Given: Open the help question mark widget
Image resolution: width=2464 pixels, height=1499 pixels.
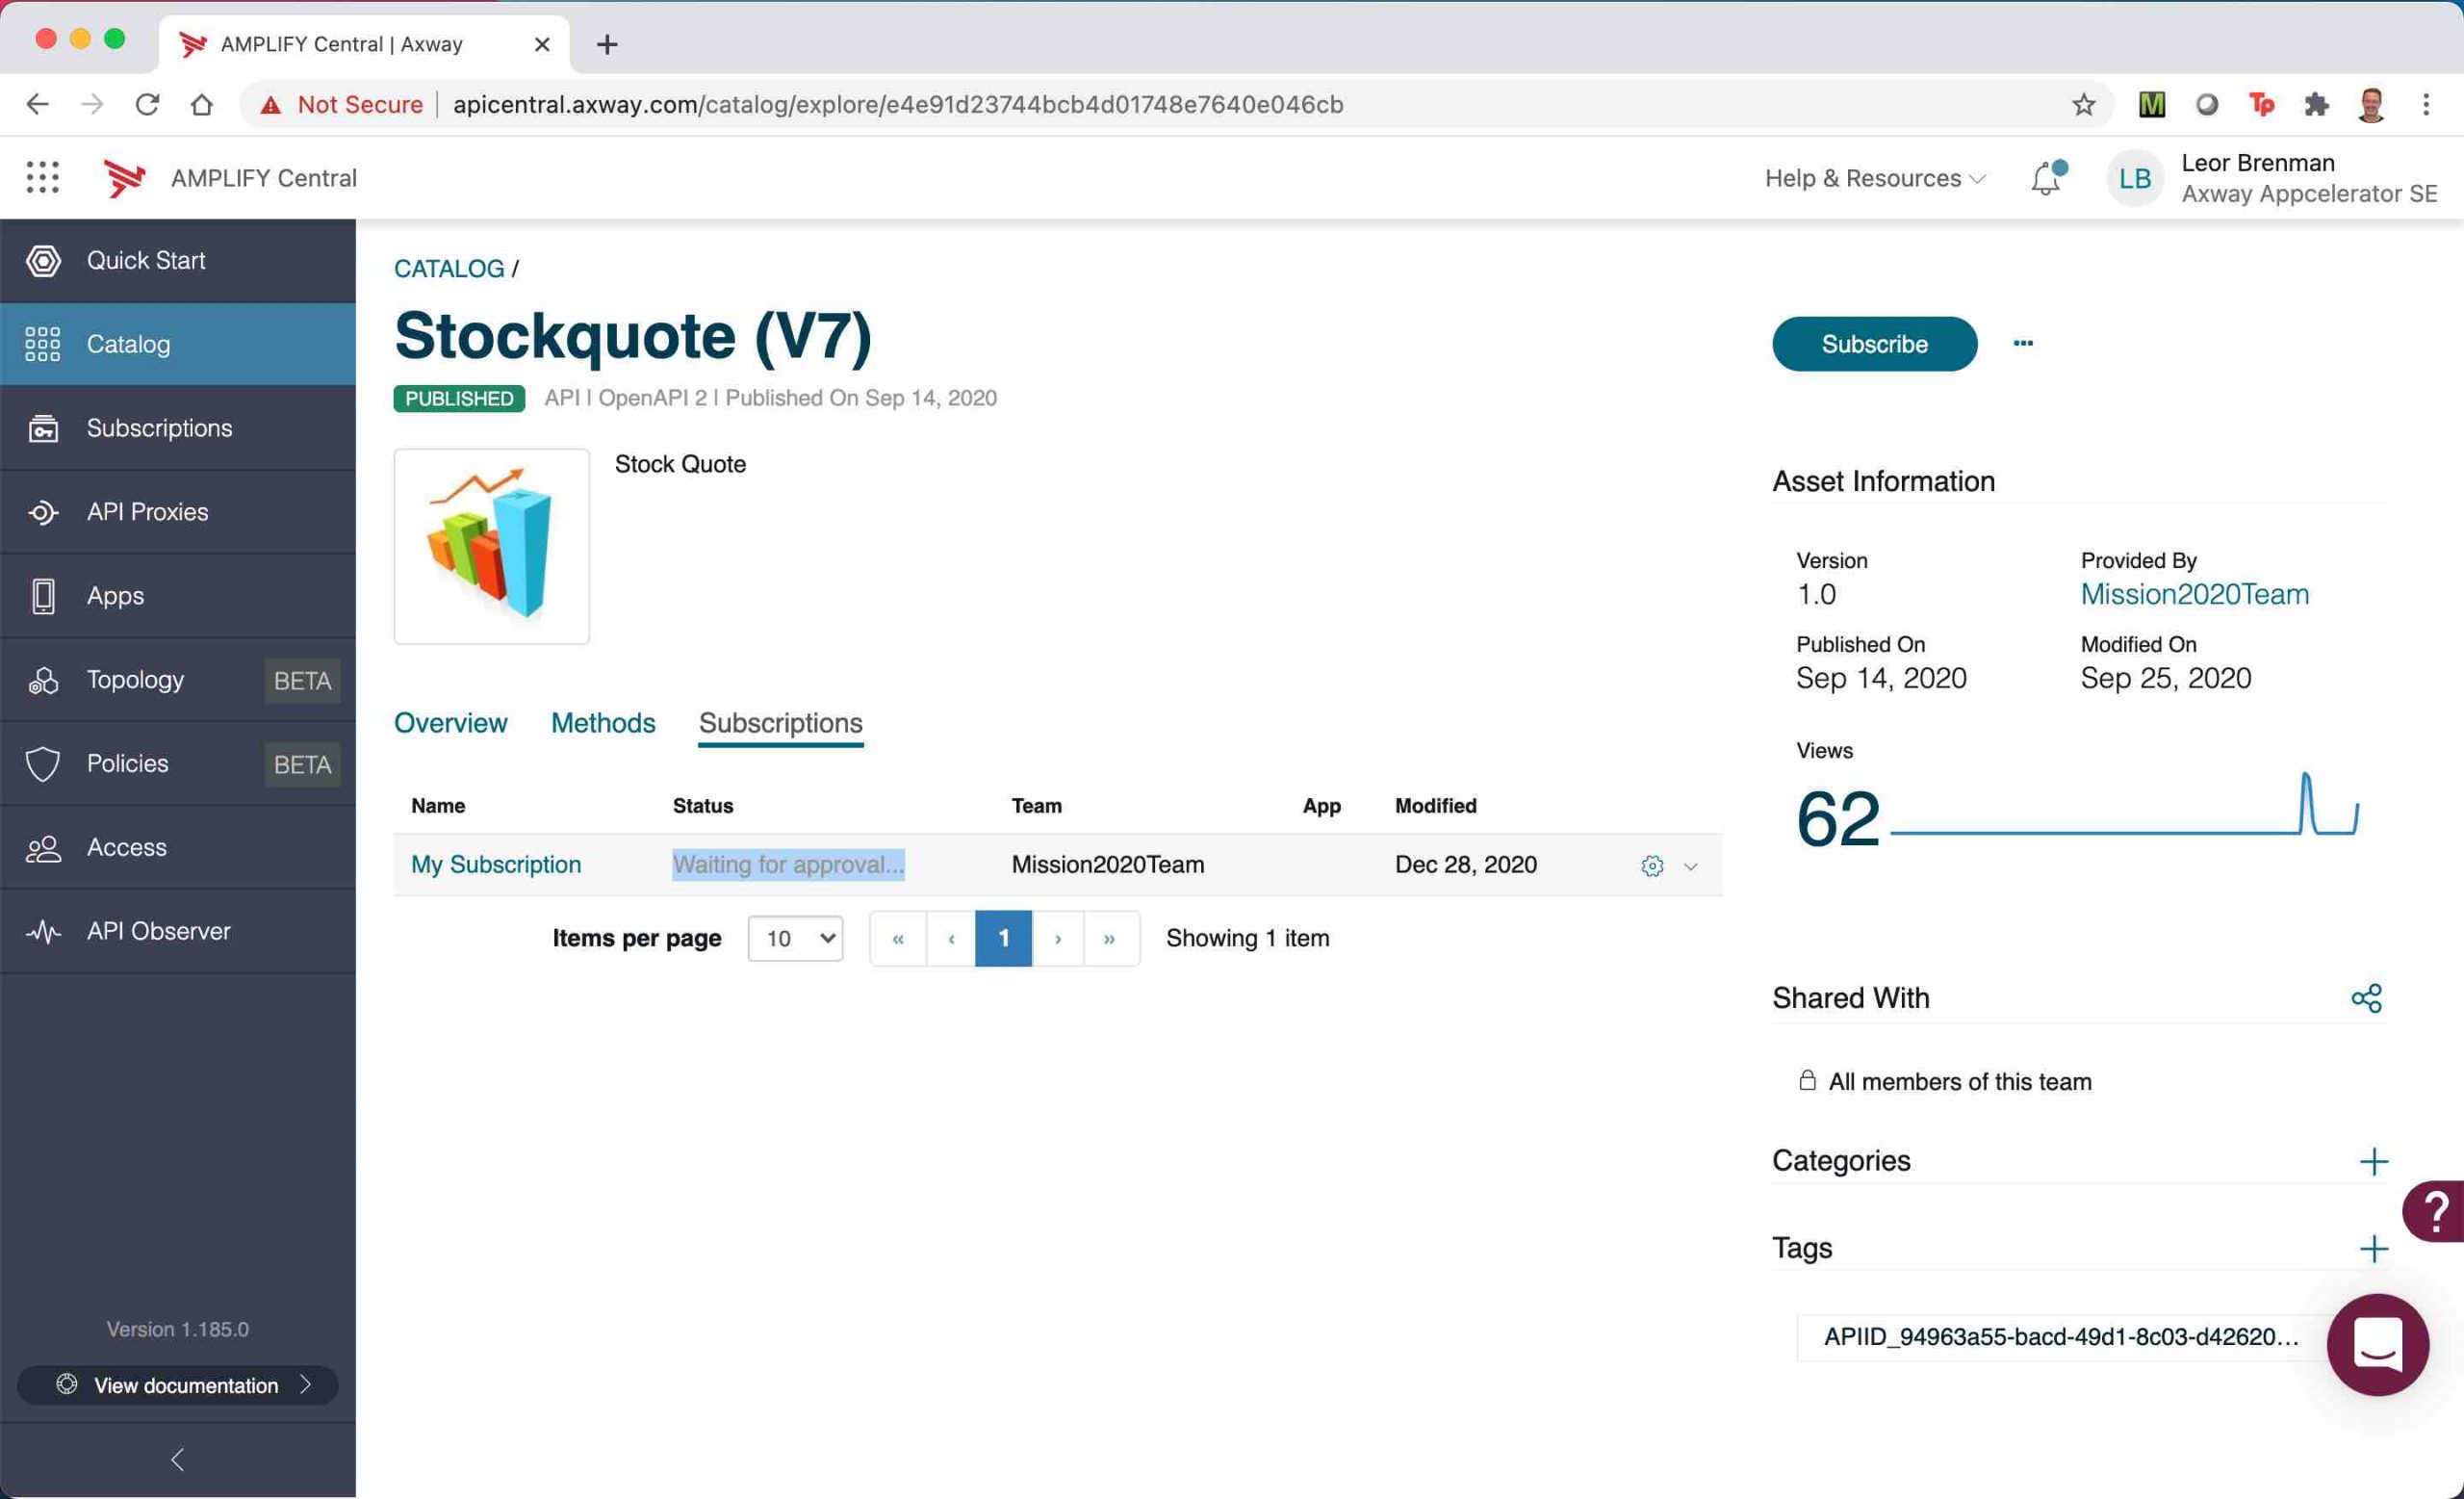Looking at the screenshot, I should coord(2436,1211).
